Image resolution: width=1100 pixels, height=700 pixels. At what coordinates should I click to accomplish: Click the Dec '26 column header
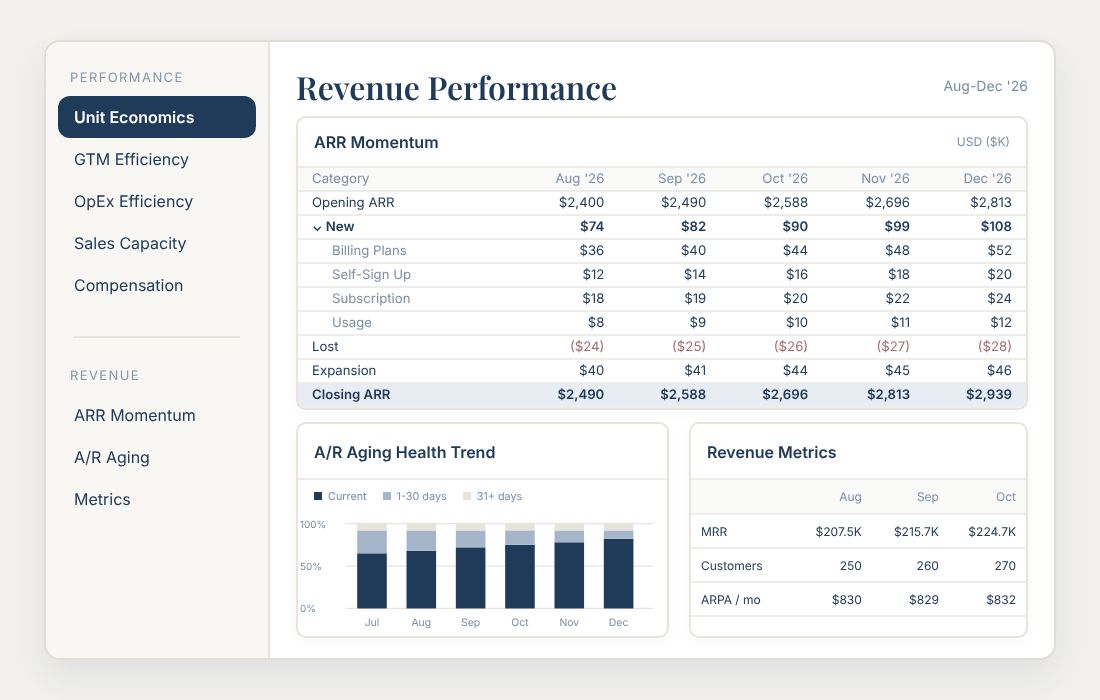click(x=987, y=178)
